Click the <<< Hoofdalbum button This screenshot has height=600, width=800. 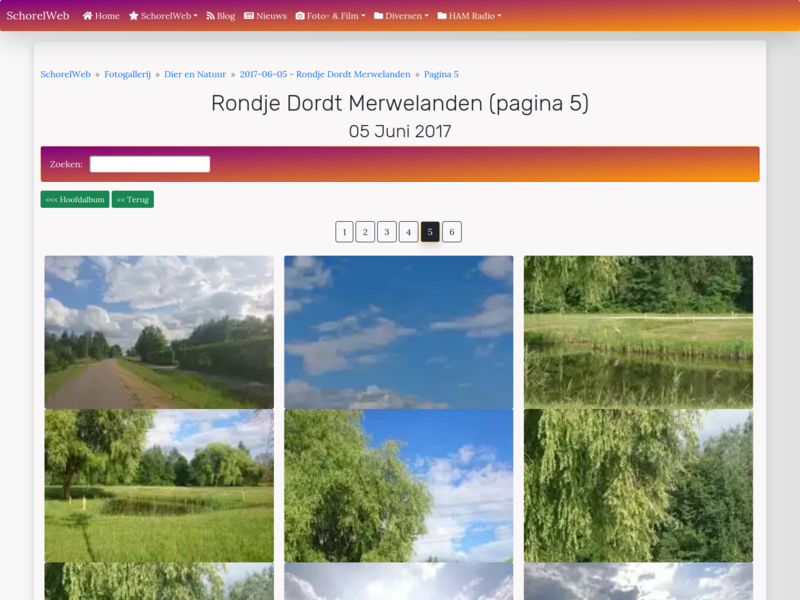(x=75, y=199)
